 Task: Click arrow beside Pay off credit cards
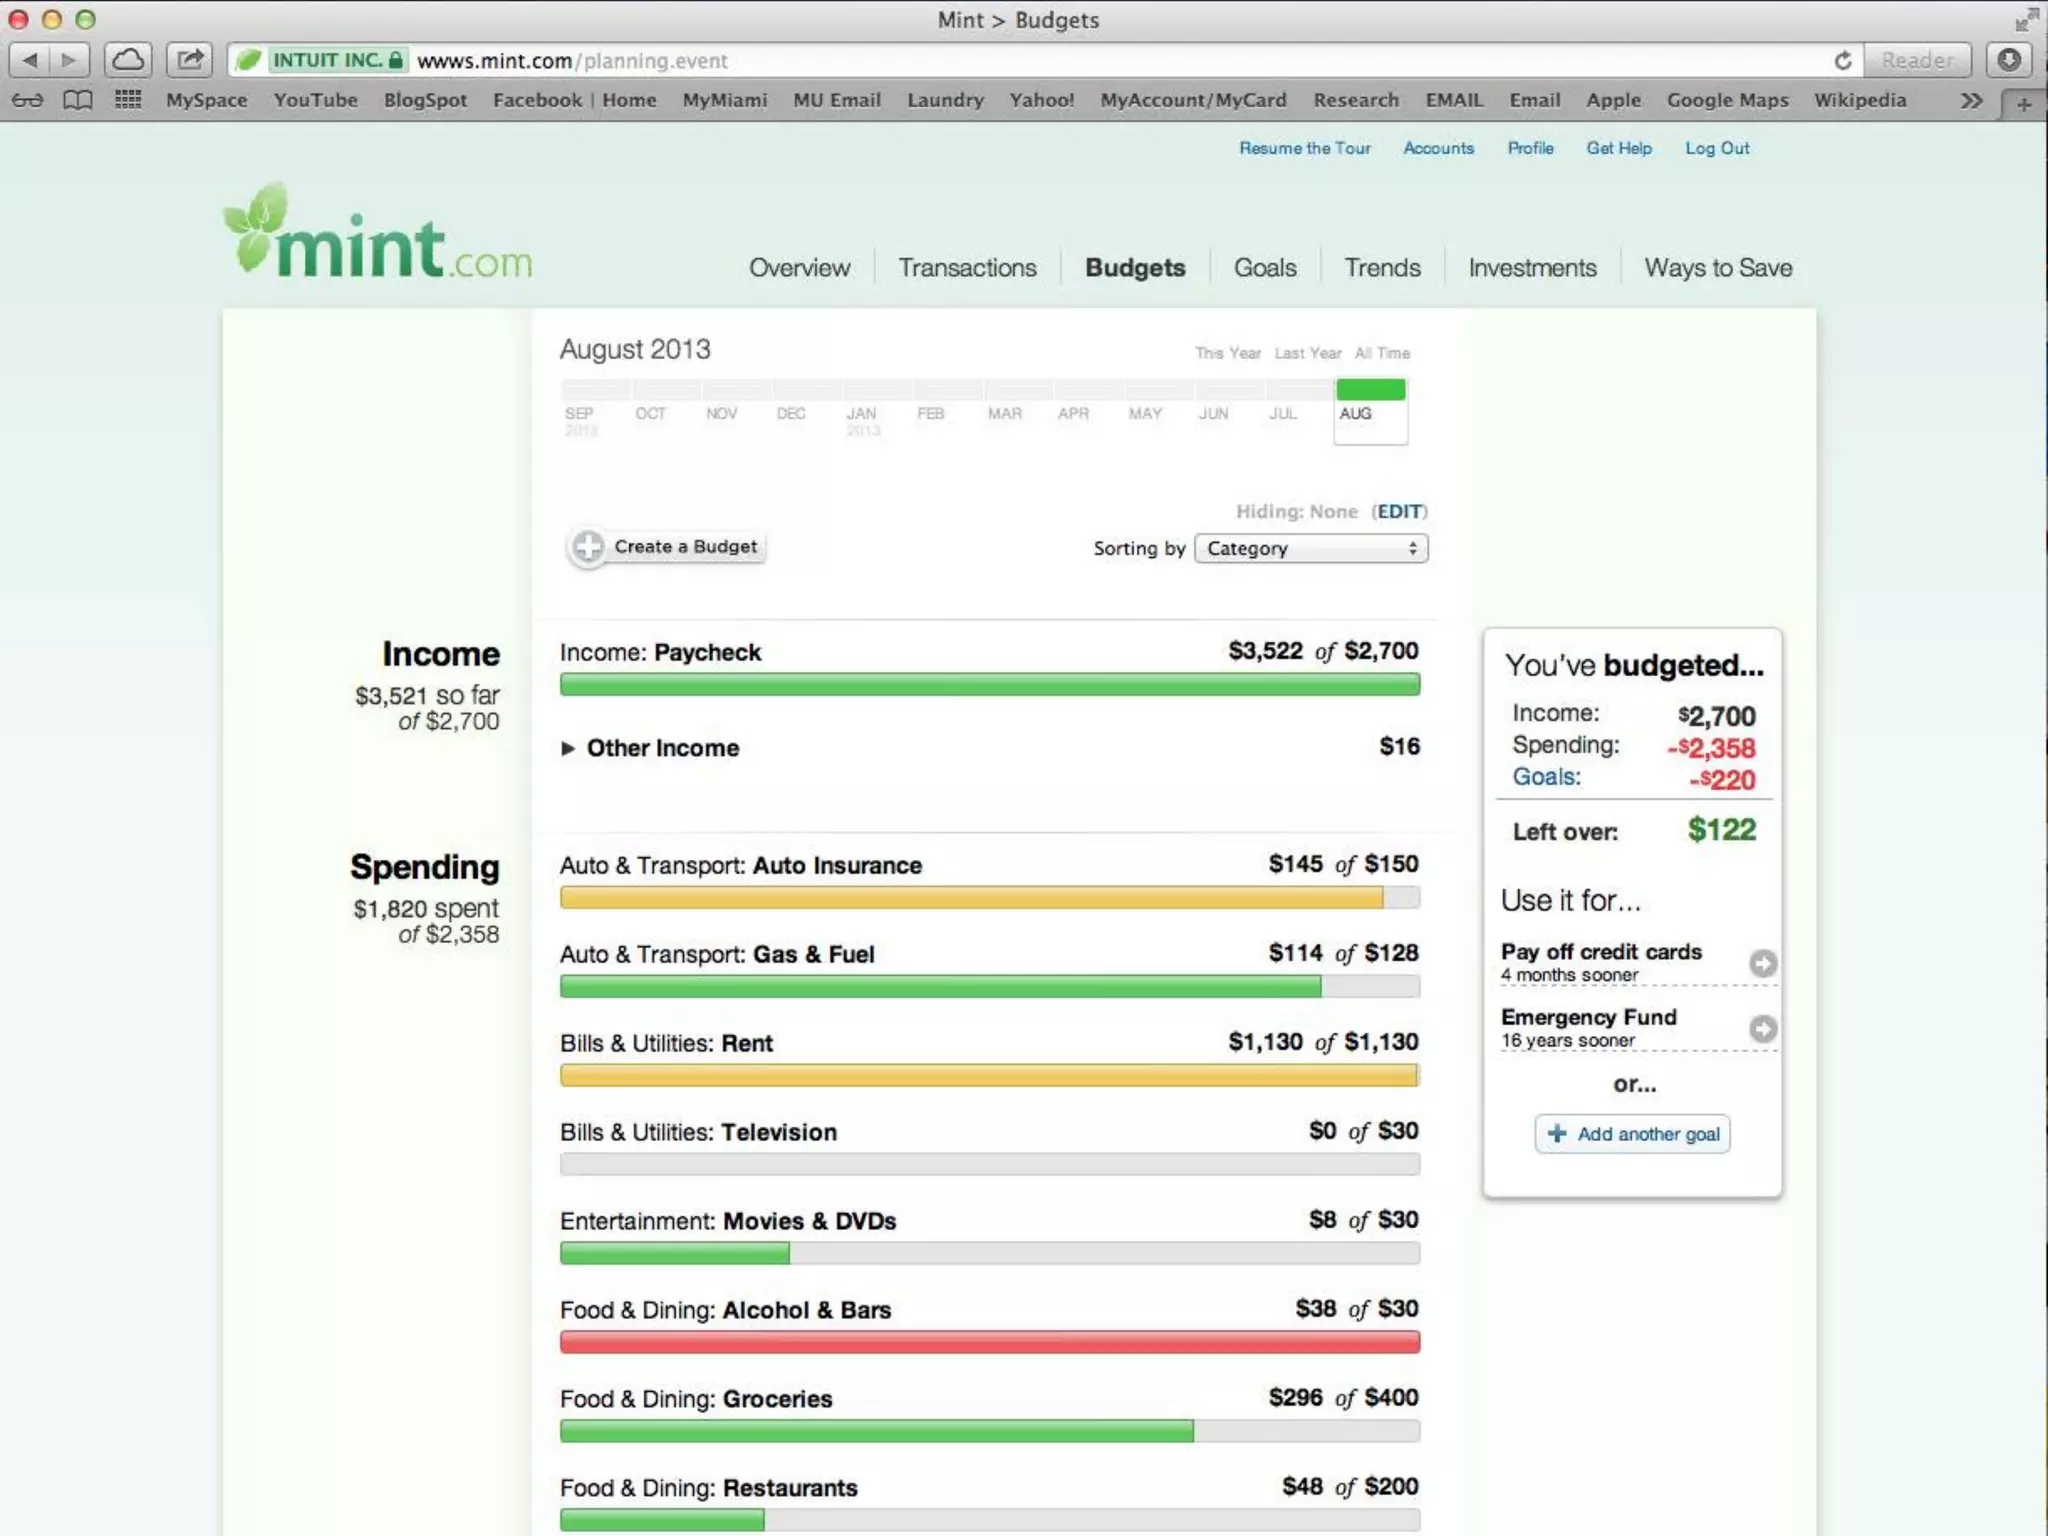(1763, 963)
